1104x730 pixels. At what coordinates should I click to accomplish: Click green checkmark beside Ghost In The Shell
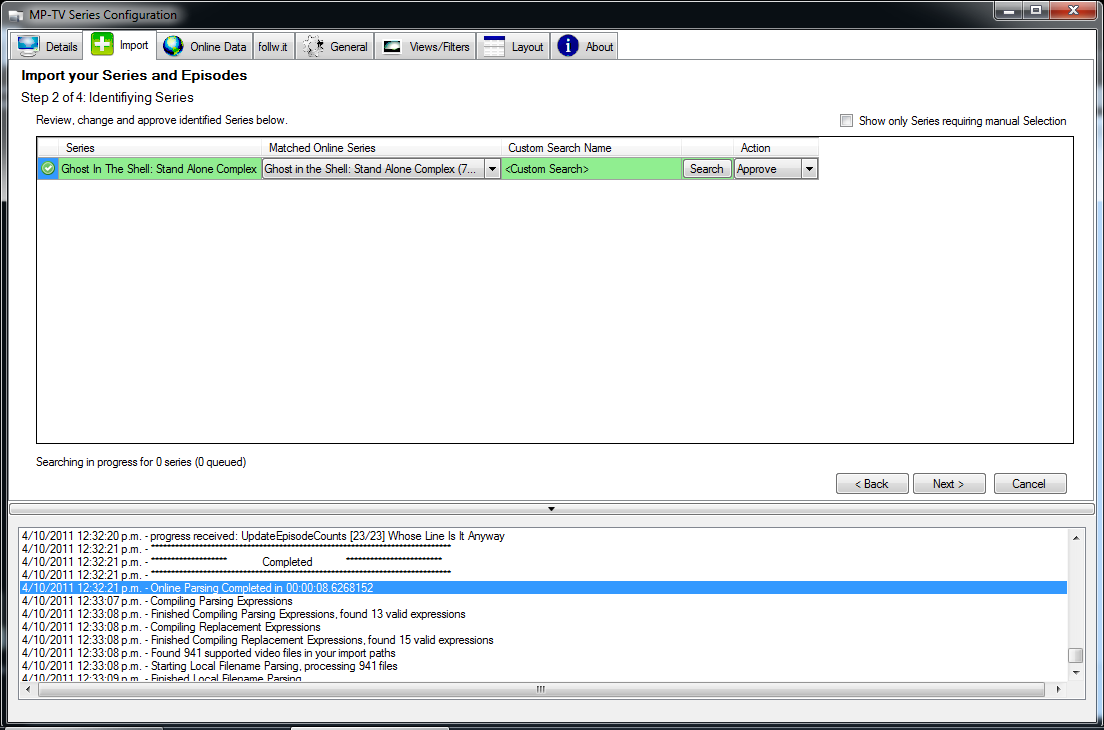(x=48, y=168)
